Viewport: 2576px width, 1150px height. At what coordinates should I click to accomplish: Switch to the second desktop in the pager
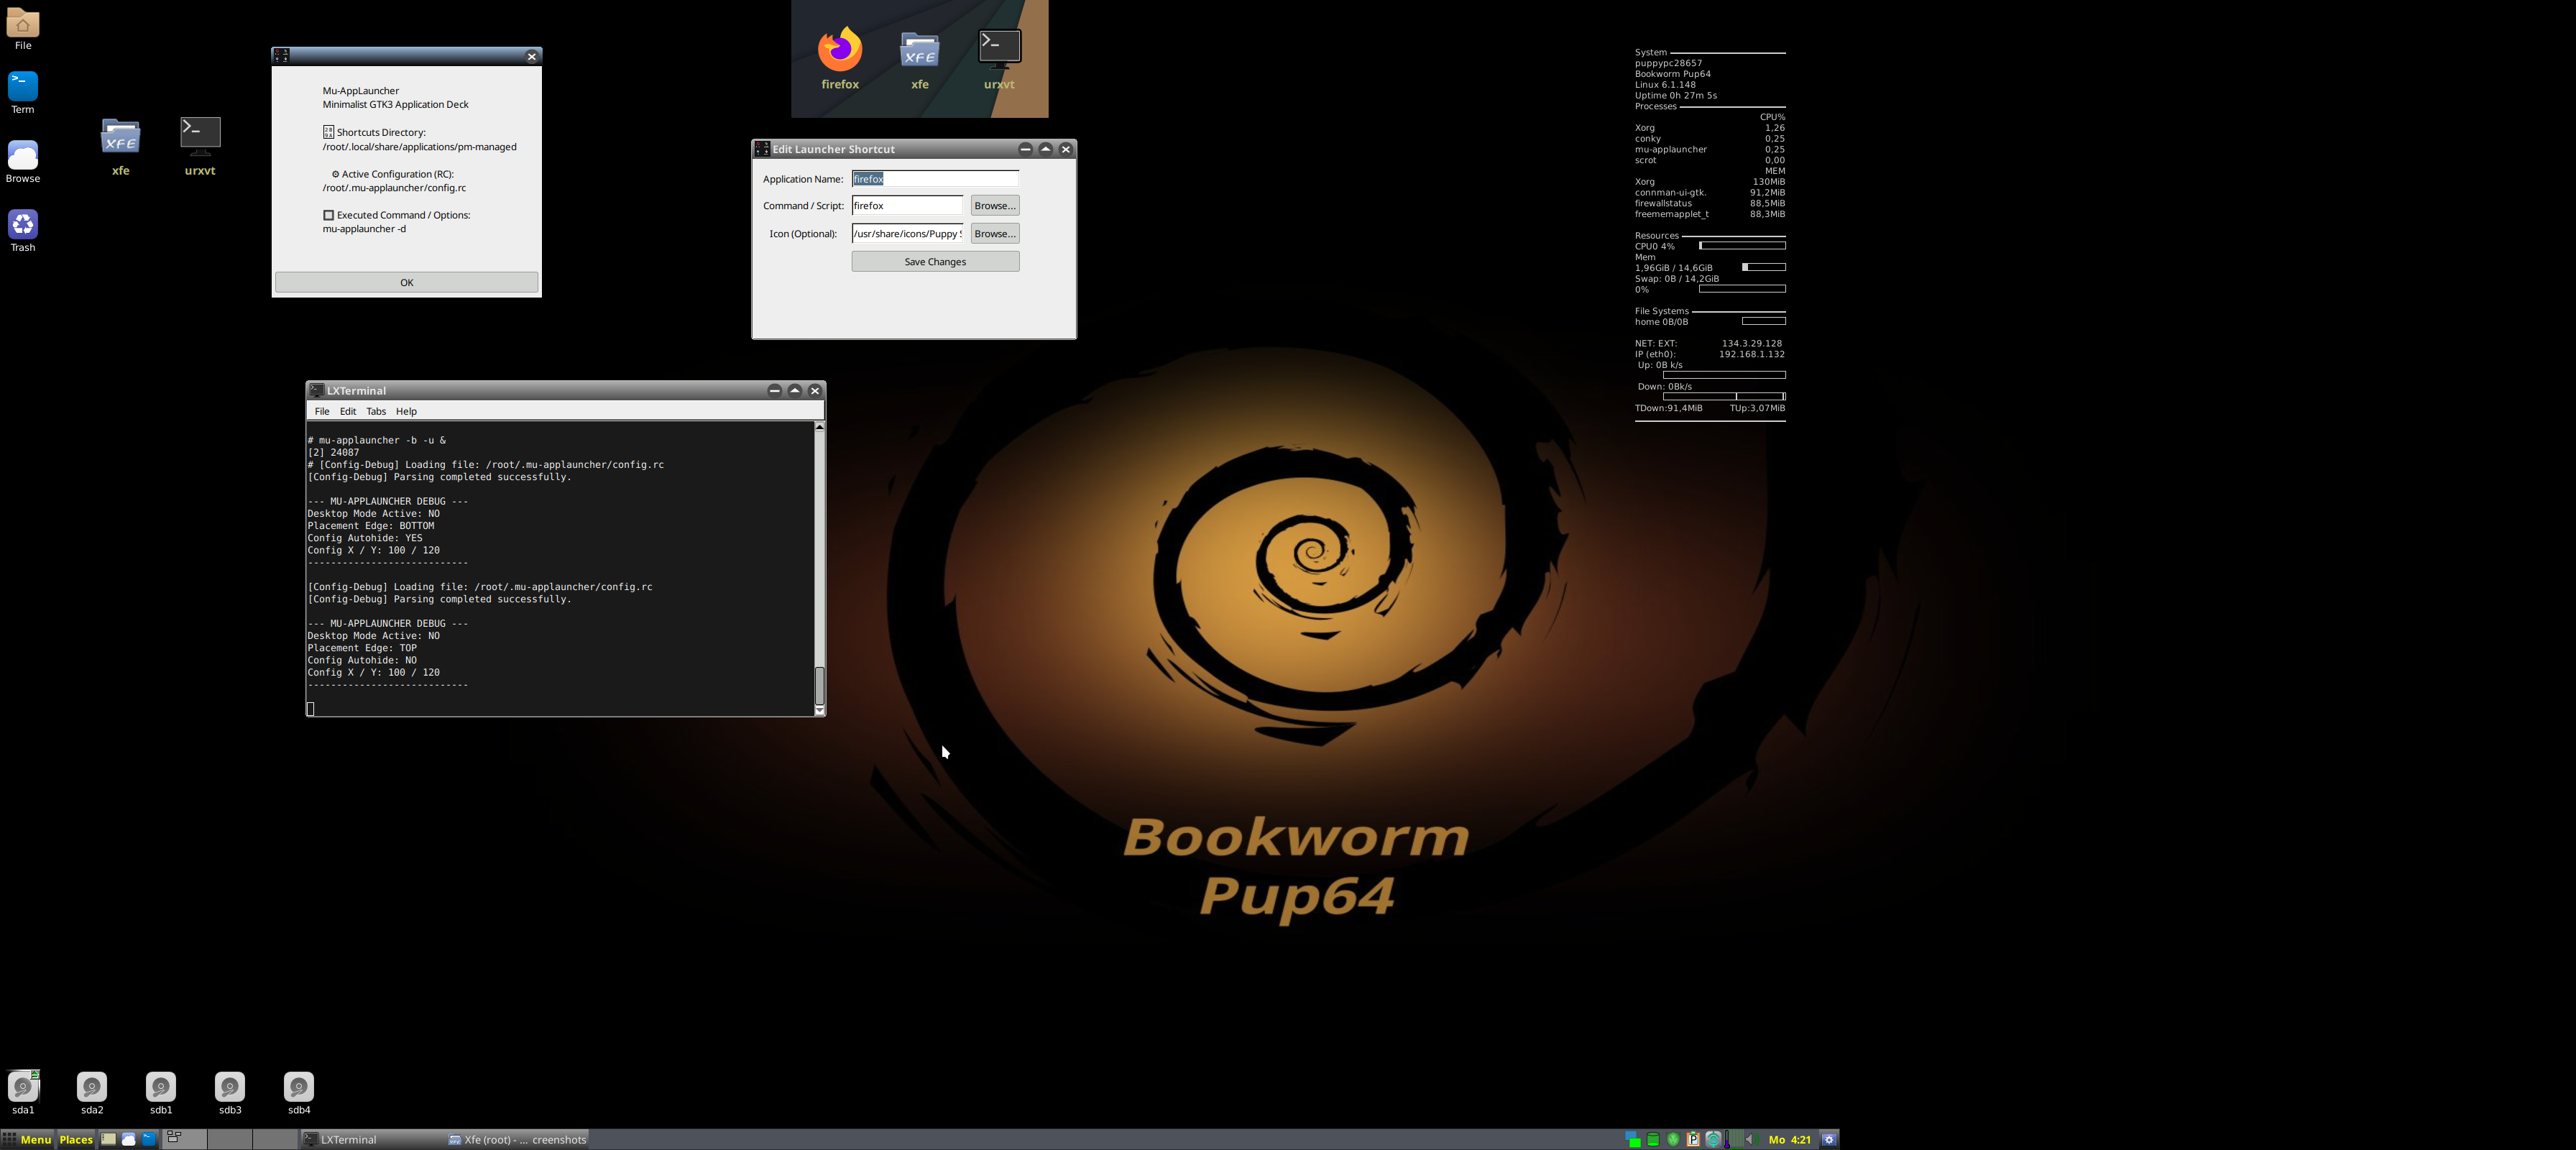point(230,1139)
